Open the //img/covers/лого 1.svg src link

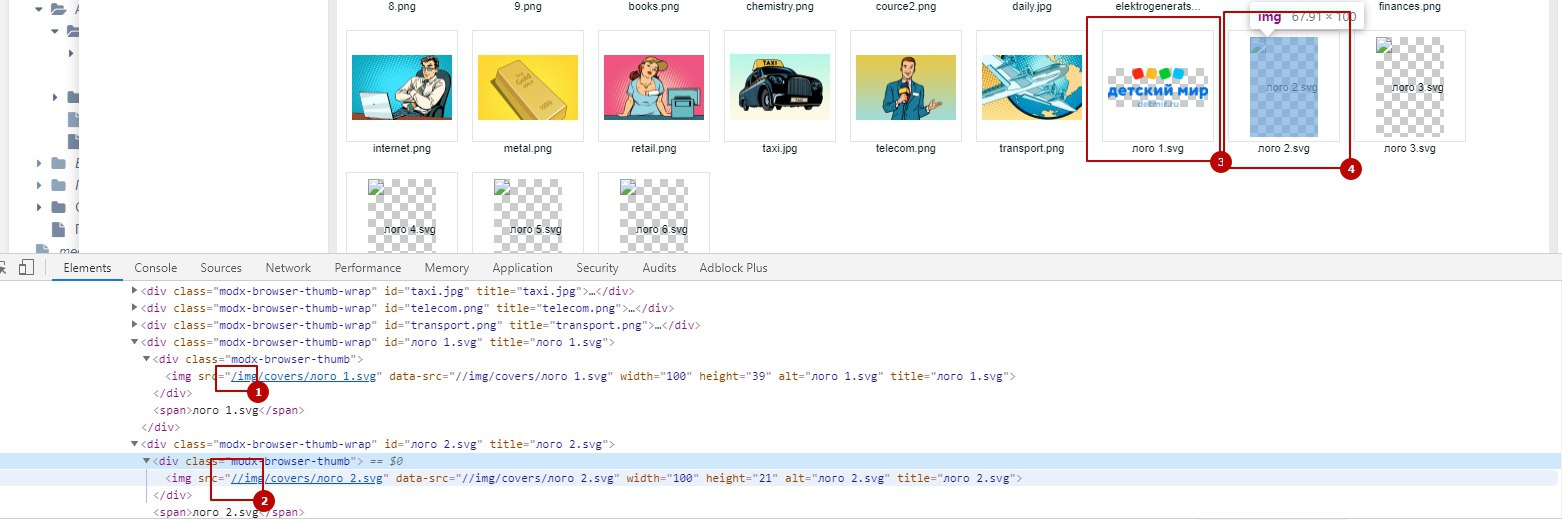click(x=304, y=376)
